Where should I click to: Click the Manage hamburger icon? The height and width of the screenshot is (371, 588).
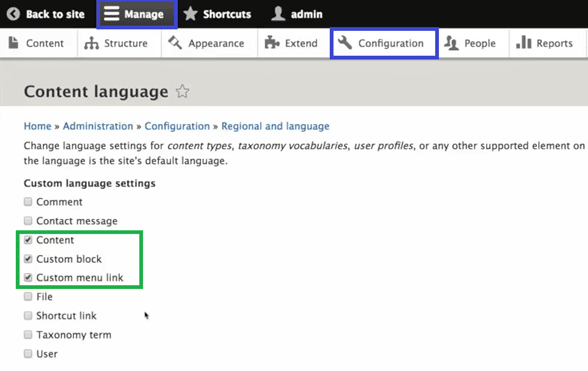coord(111,14)
